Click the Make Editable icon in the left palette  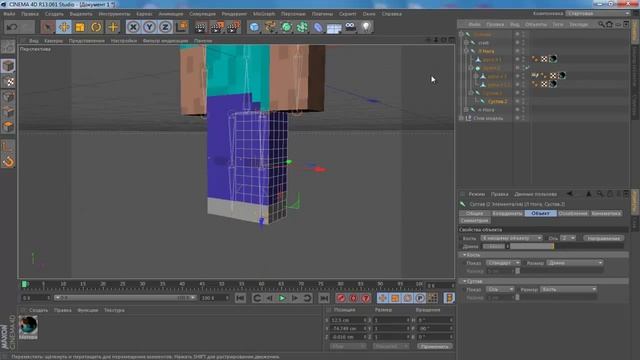8,47
